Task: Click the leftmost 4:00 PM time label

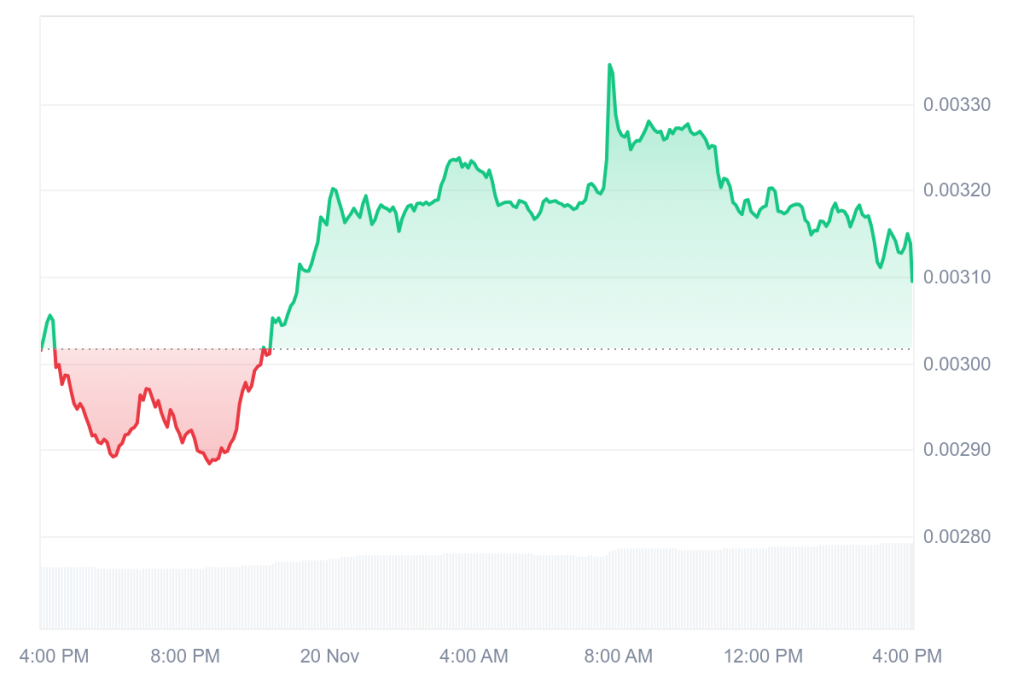Action: 54,656
